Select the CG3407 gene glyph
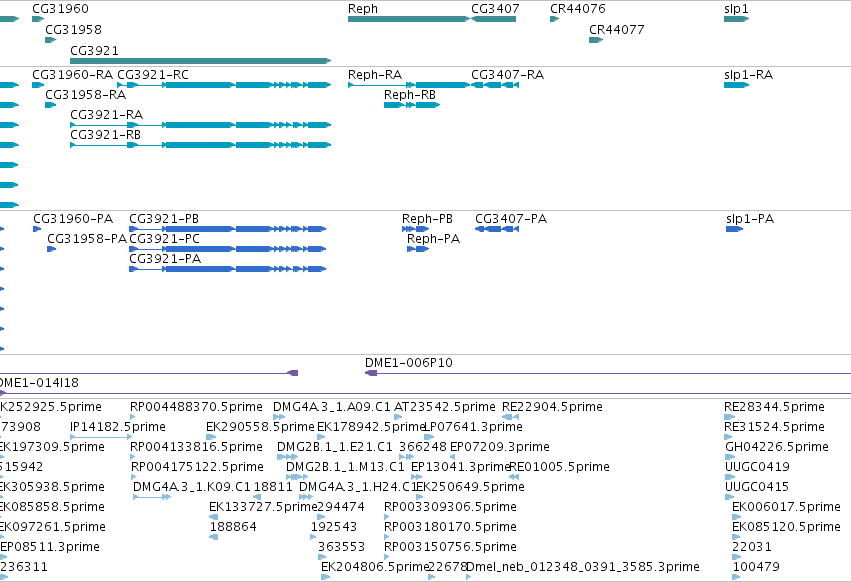This screenshot has width=851, height=582. [x=493, y=19]
